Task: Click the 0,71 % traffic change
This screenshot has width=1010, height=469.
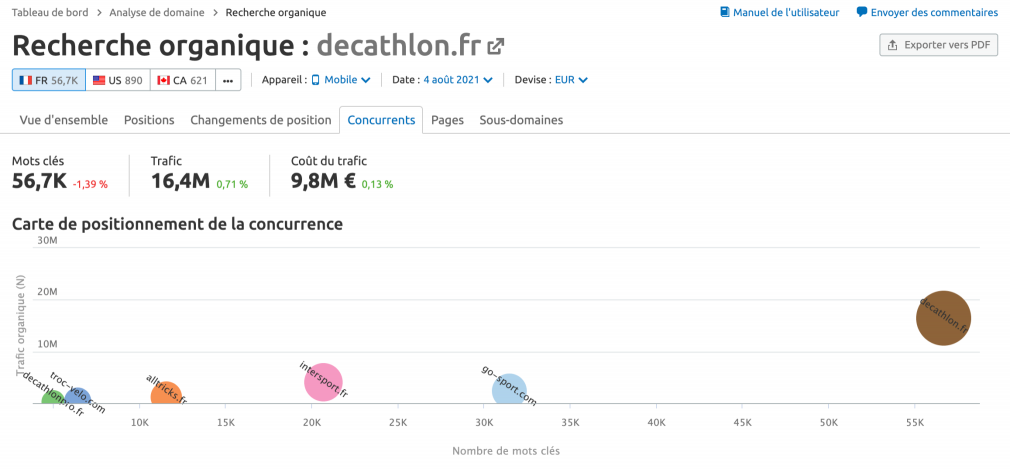Action: coord(232,184)
